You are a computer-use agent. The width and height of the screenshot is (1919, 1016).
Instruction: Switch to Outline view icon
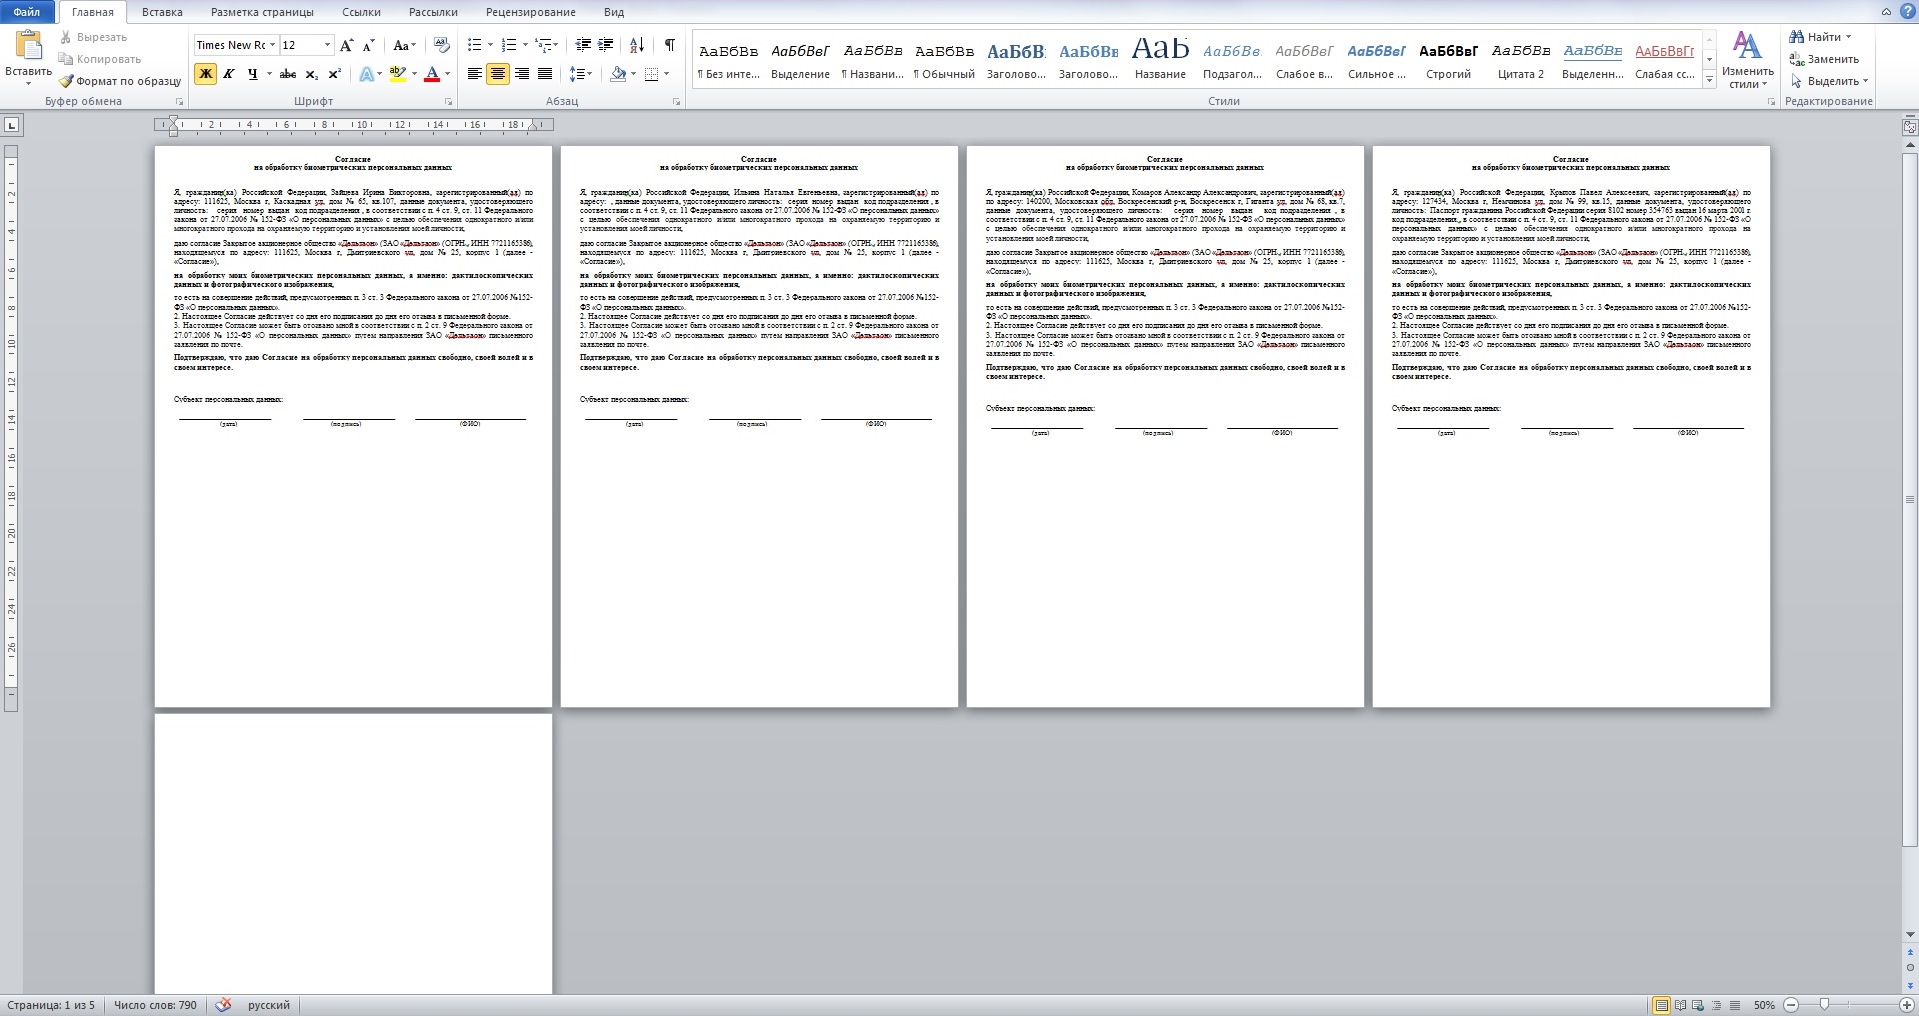(1716, 1005)
